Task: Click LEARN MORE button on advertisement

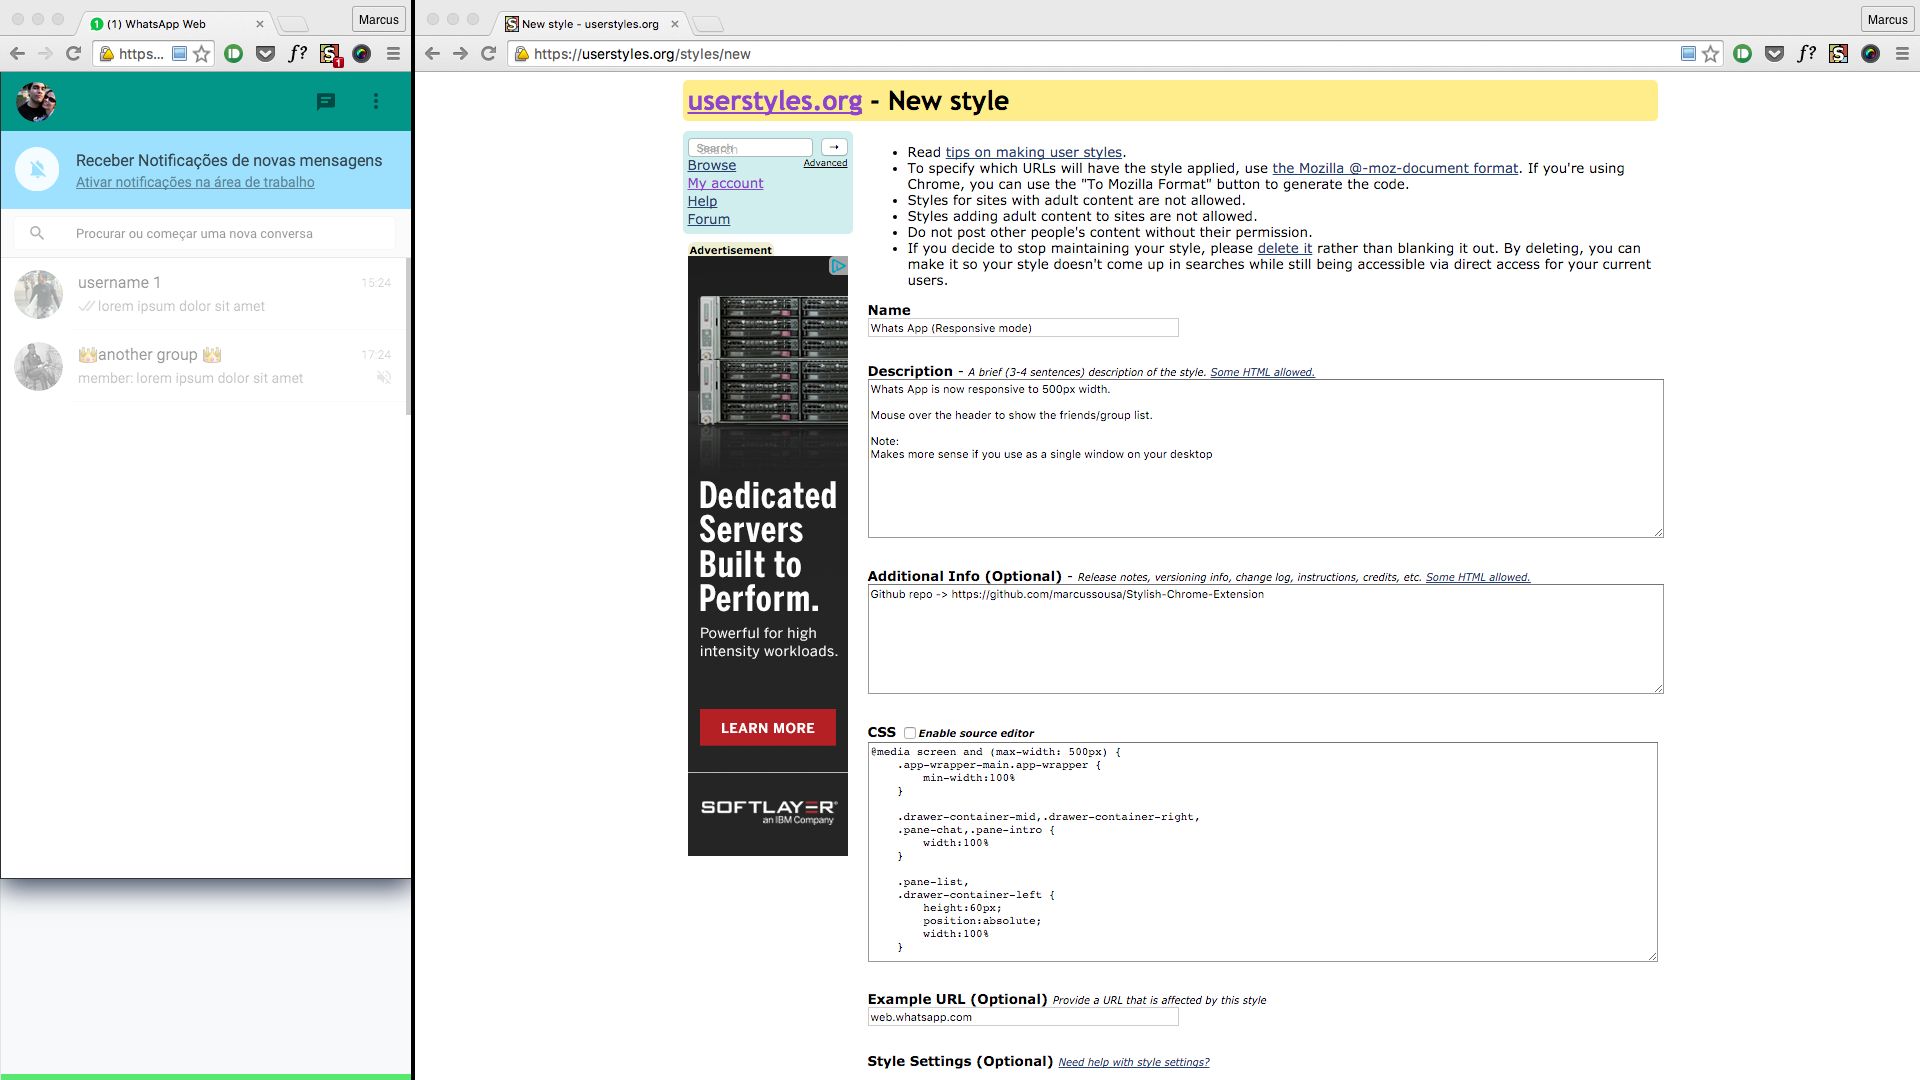Action: click(x=768, y=728)
